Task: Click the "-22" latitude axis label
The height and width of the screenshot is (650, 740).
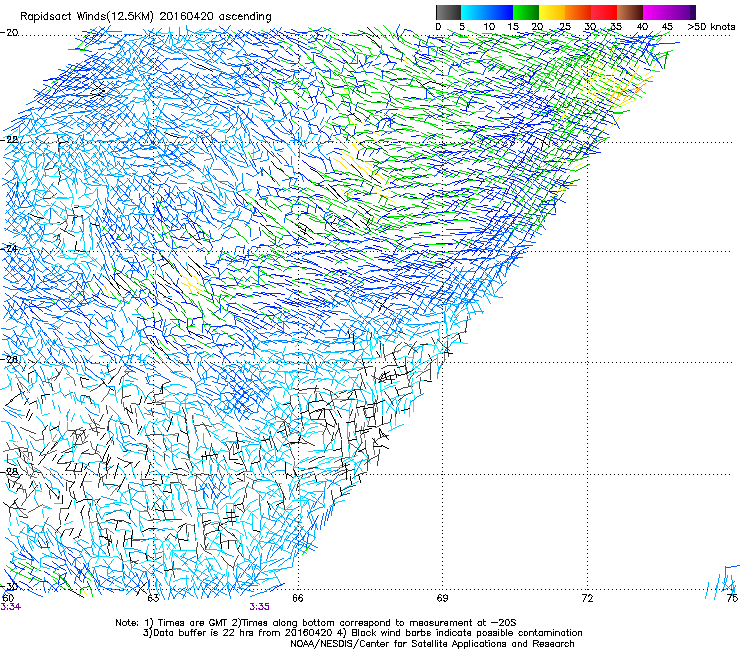Action: coord(9,140)
